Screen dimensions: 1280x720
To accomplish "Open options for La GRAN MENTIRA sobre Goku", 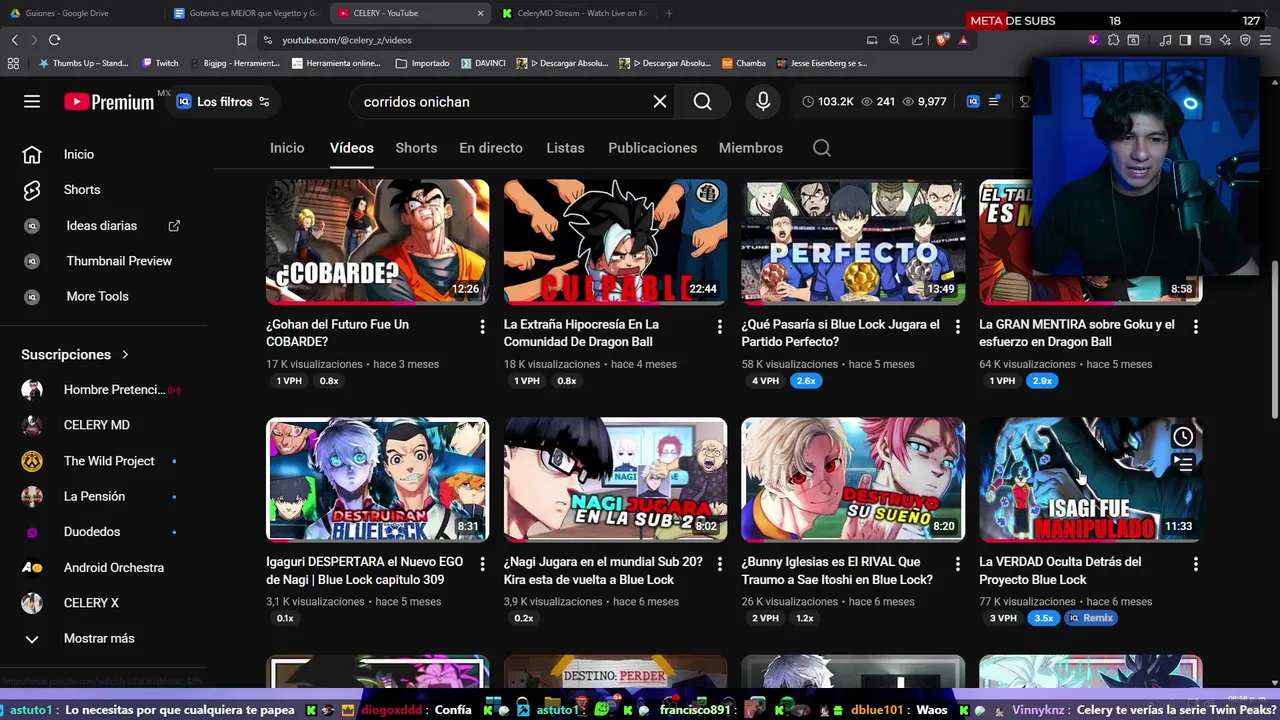I will click(x=1195, y=327).
